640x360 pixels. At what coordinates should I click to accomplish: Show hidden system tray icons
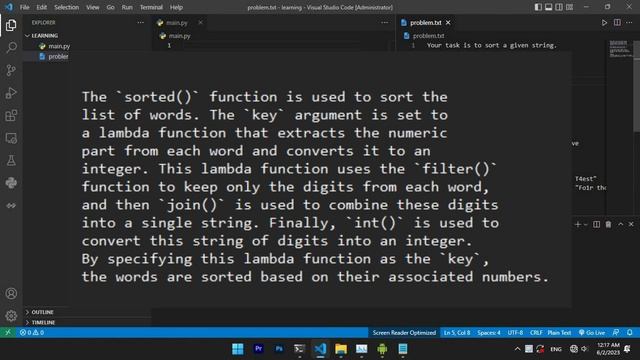coord(517,349)
